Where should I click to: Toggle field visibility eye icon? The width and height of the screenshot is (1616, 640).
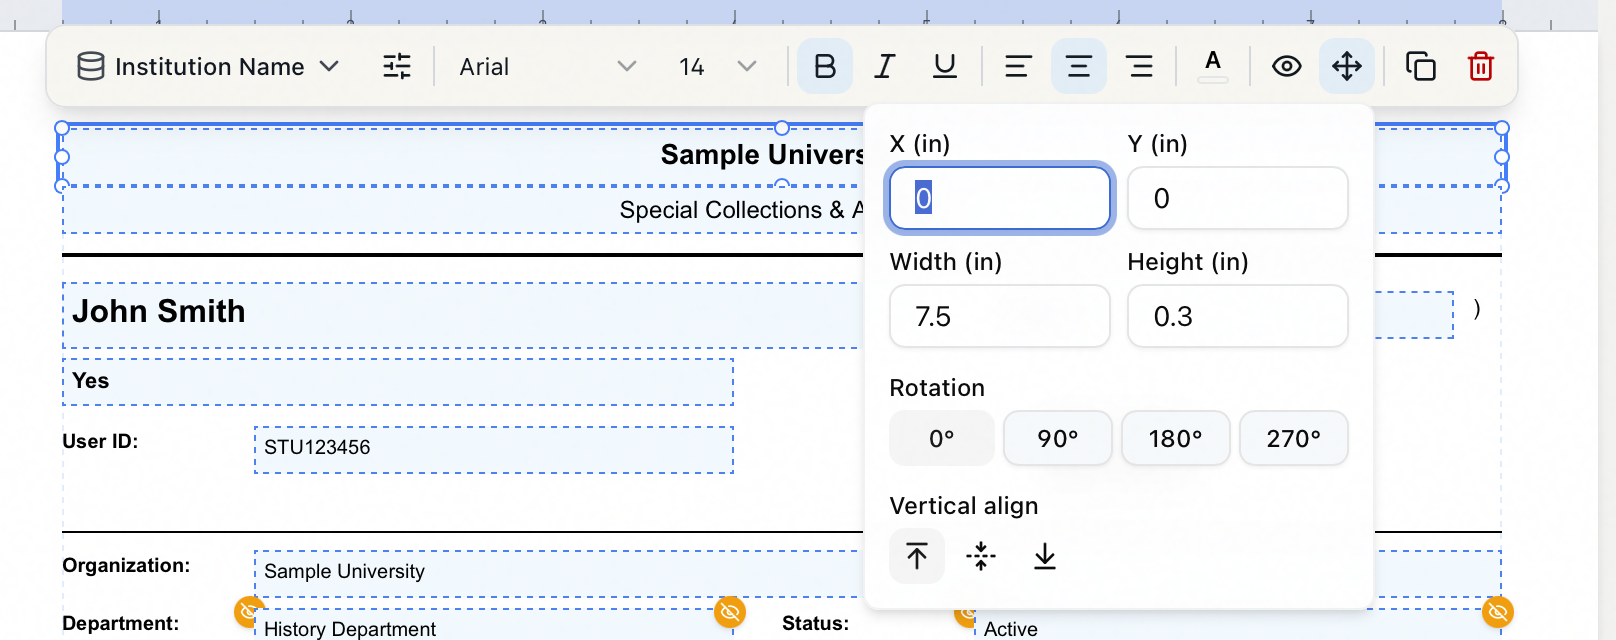pyautogui.click(x=1287, y=67)
